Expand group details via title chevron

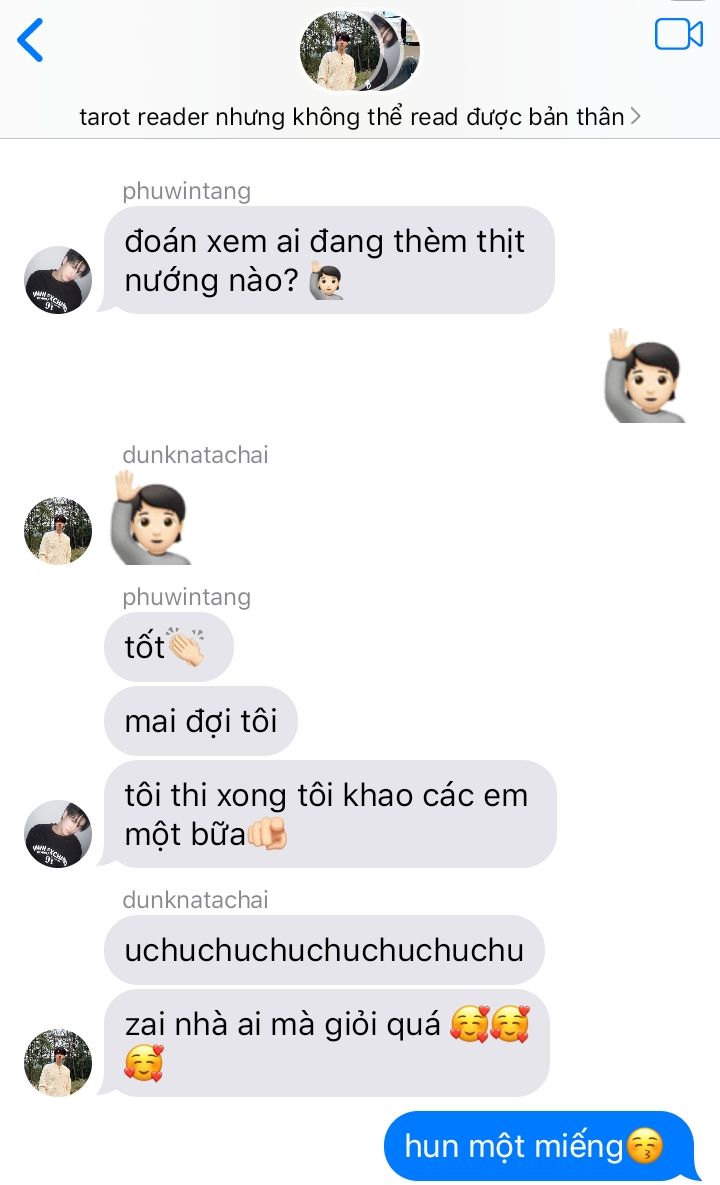pos(635,116)
